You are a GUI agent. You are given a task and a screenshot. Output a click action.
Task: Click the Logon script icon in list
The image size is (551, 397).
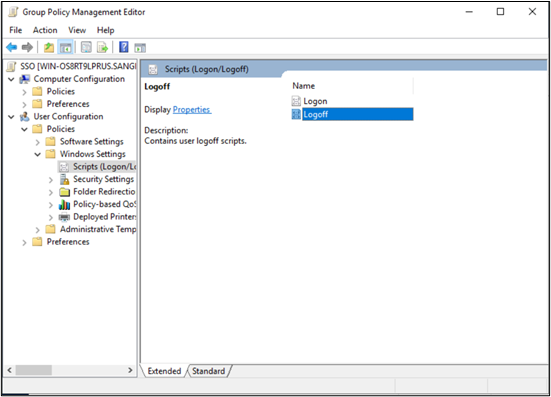[x=296, y=101]
